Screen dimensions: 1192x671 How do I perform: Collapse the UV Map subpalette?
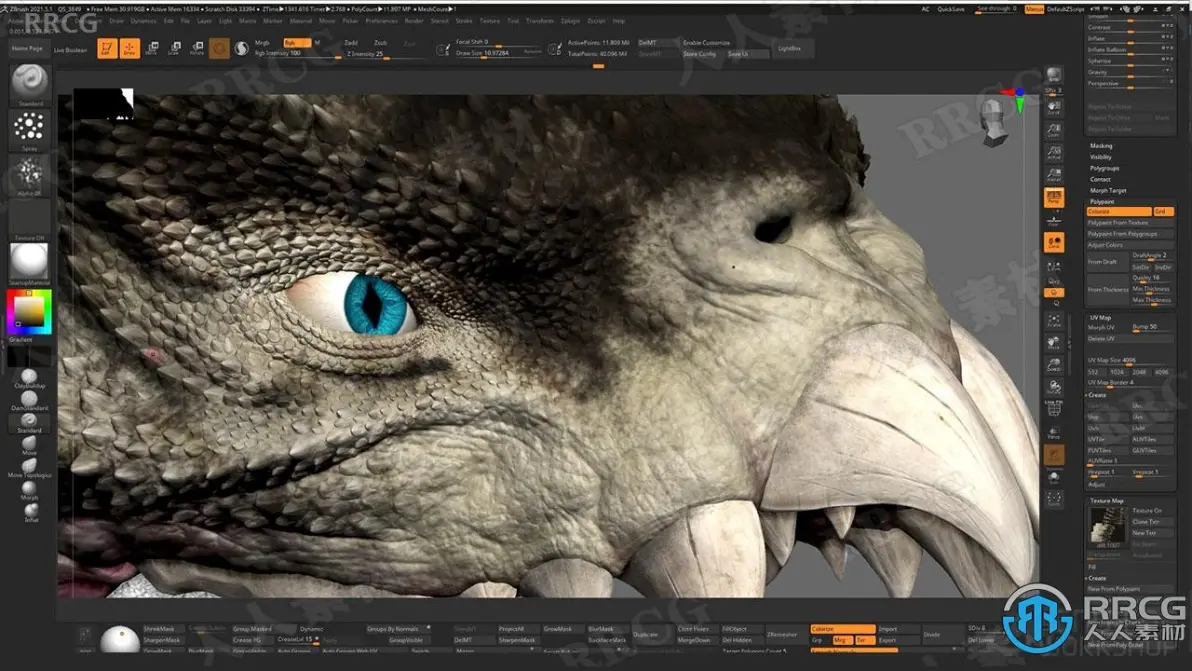coord(1100,318)
